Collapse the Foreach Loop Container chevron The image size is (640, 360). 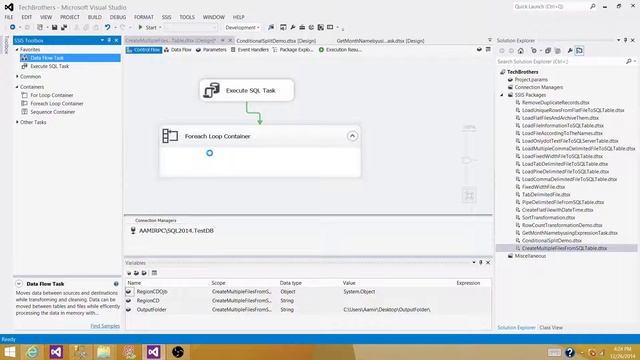(x=352, y=136)
